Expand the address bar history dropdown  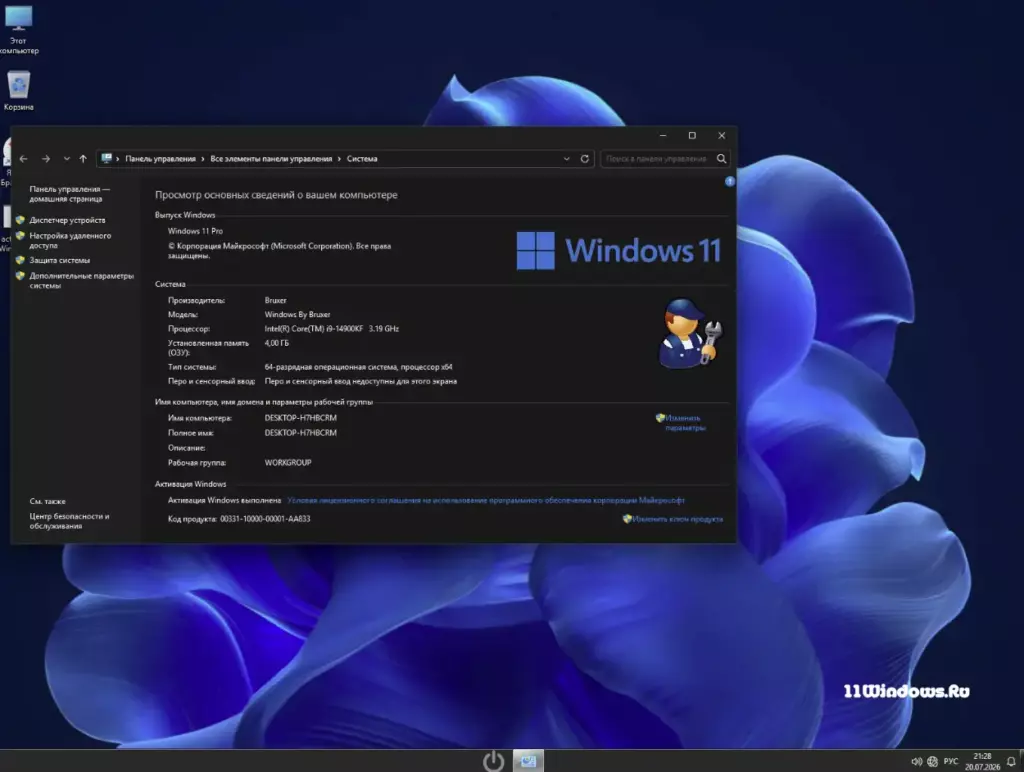pos(566,159)
